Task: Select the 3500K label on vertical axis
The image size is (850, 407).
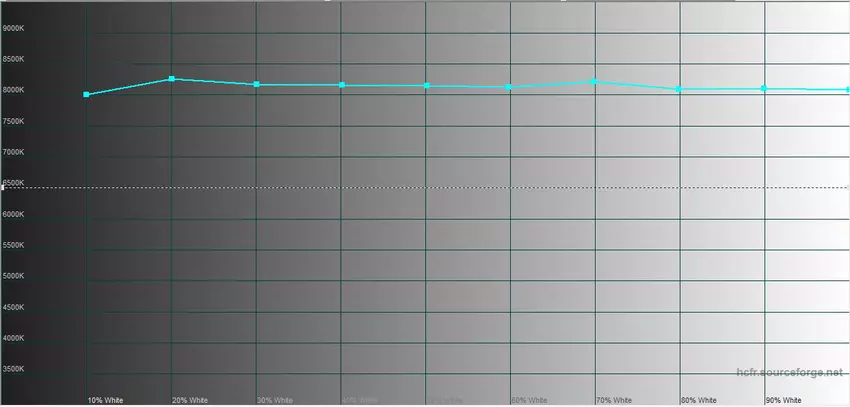Action: (14, 369)
